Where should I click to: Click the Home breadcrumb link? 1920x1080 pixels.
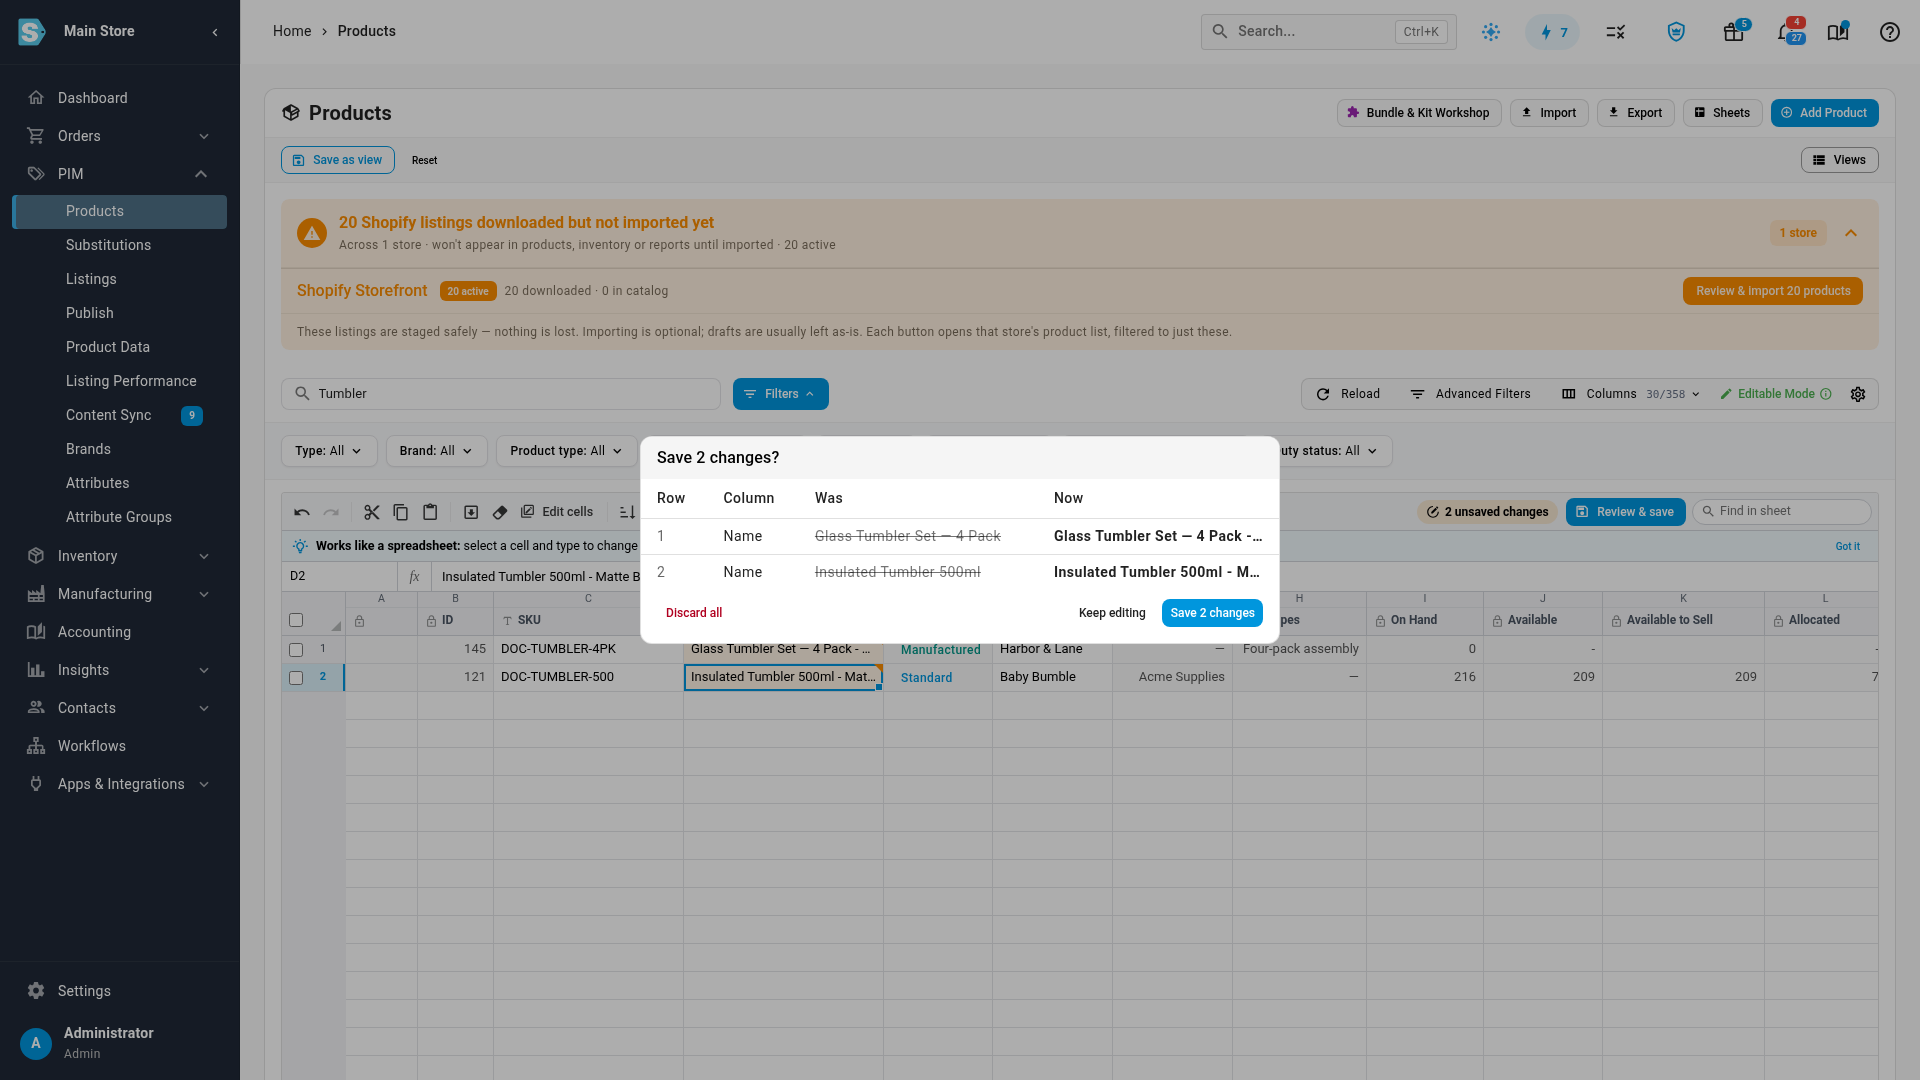pos(292,31)
